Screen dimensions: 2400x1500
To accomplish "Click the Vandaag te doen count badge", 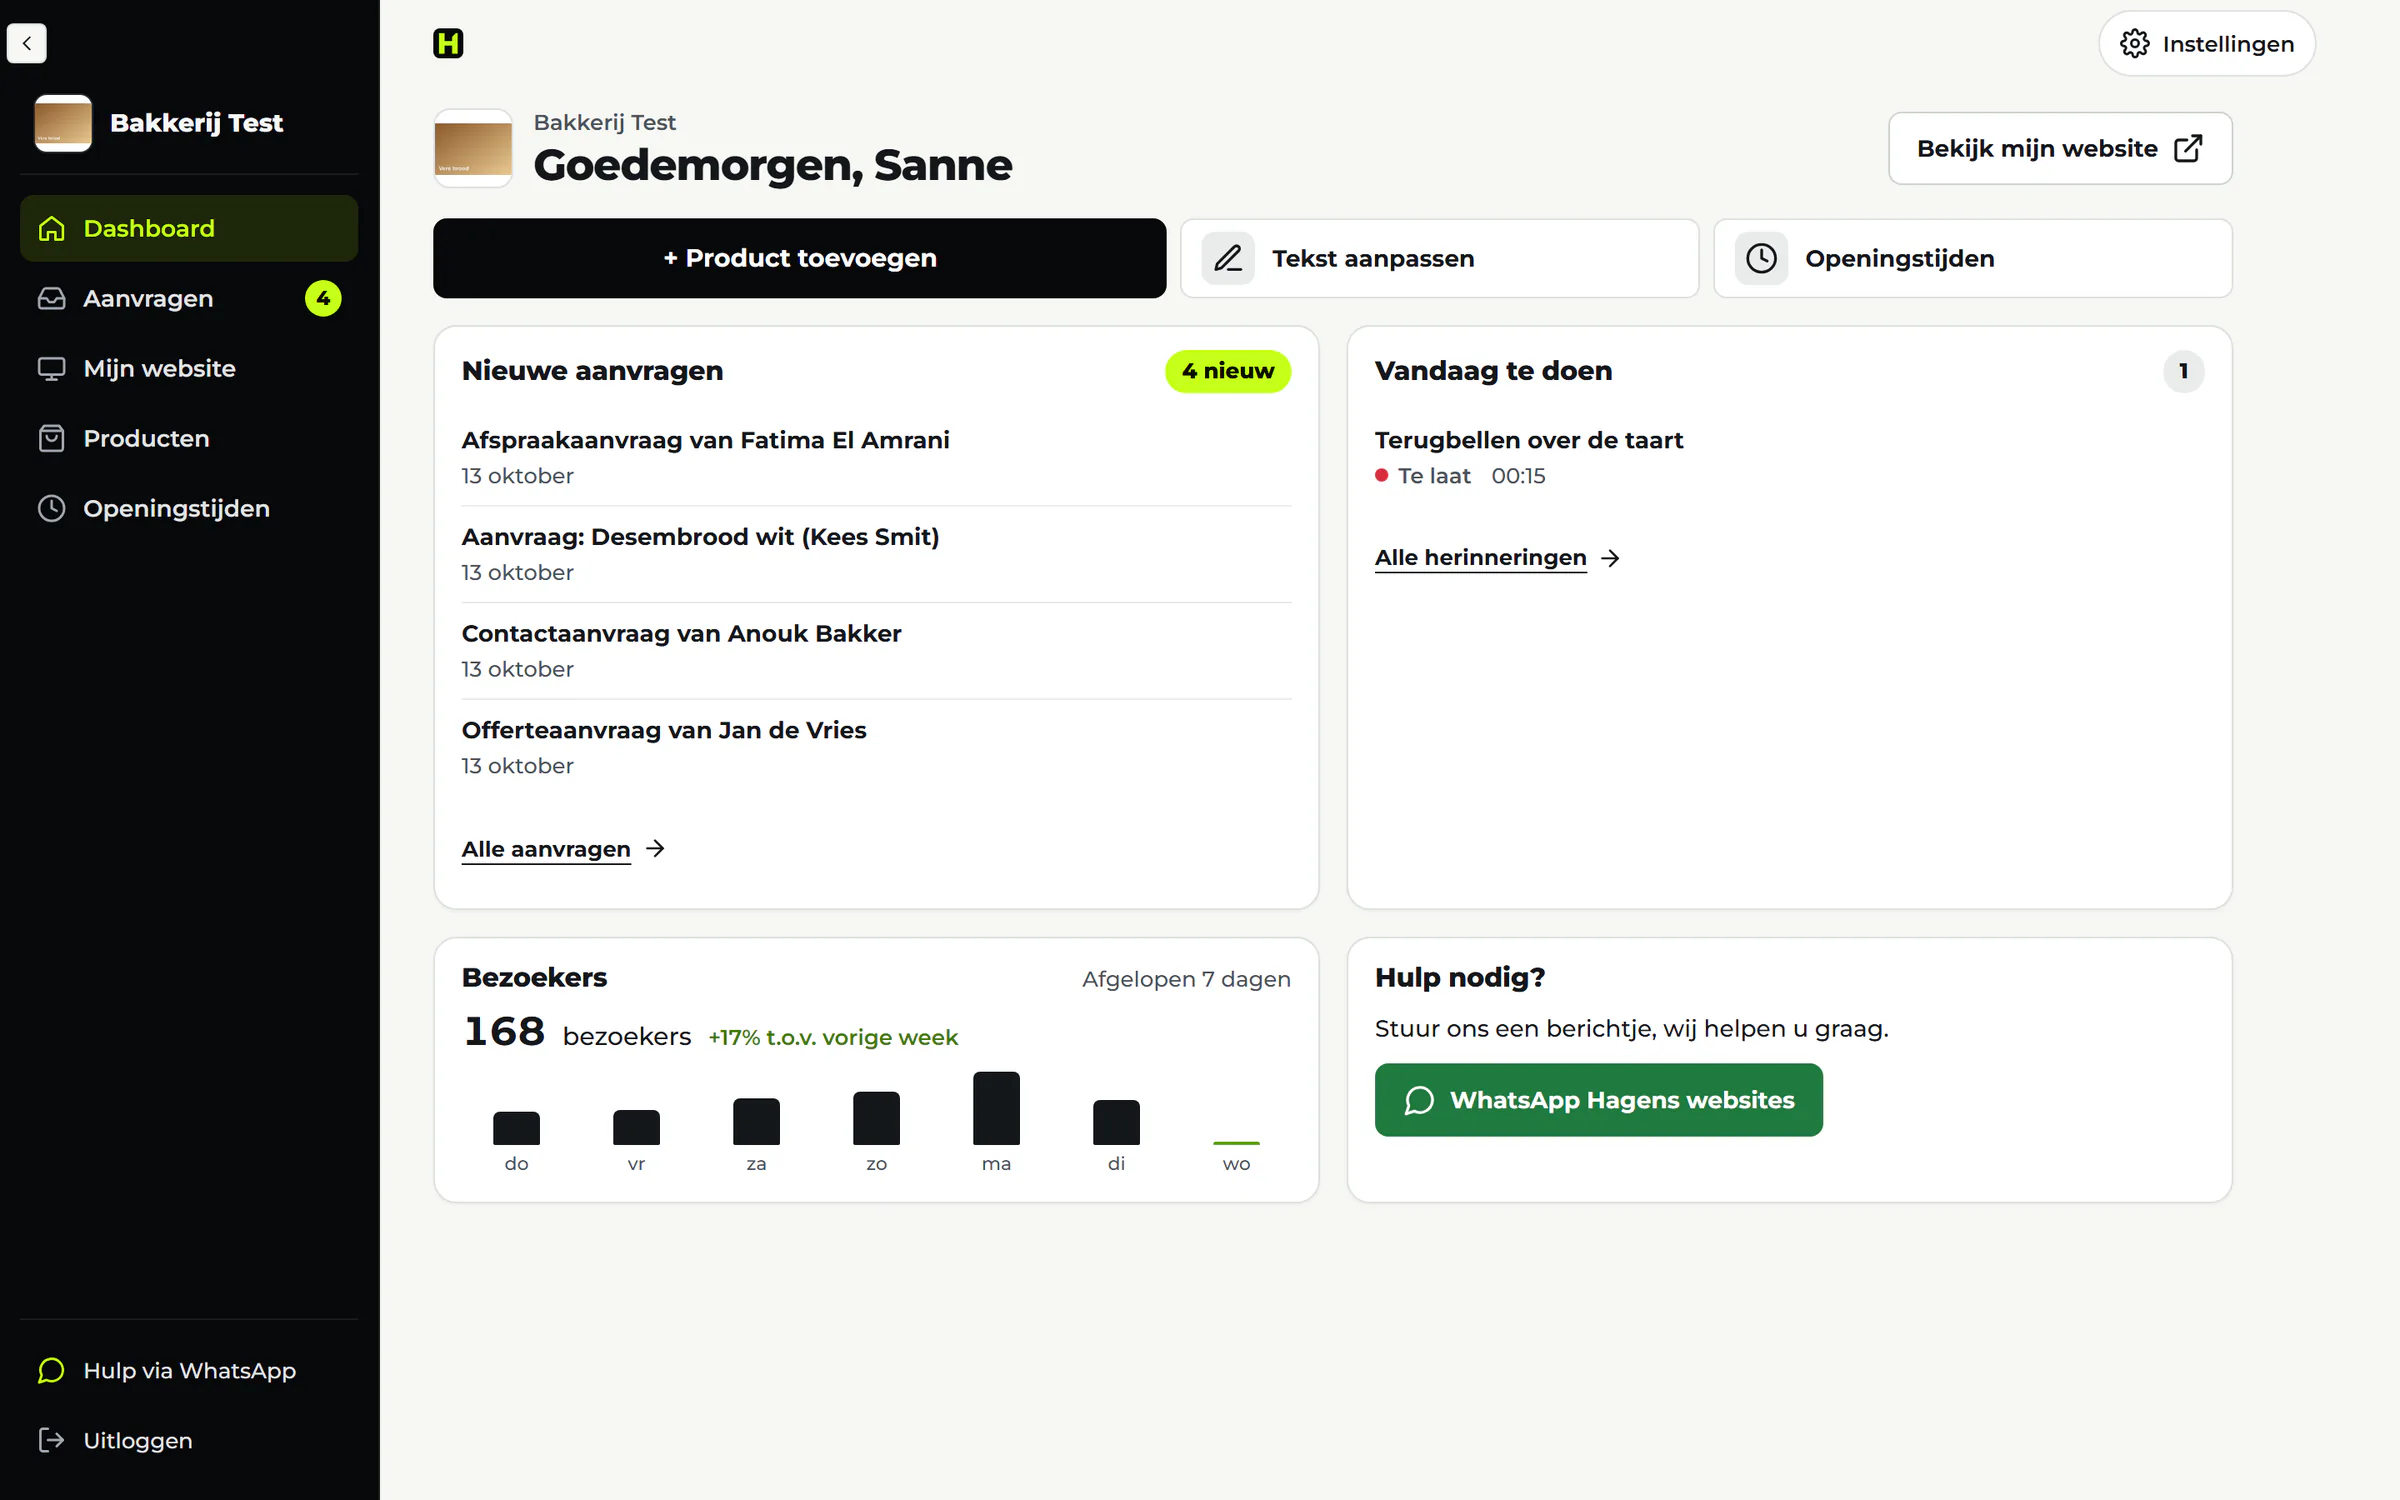I will (x=2183, y=372).
